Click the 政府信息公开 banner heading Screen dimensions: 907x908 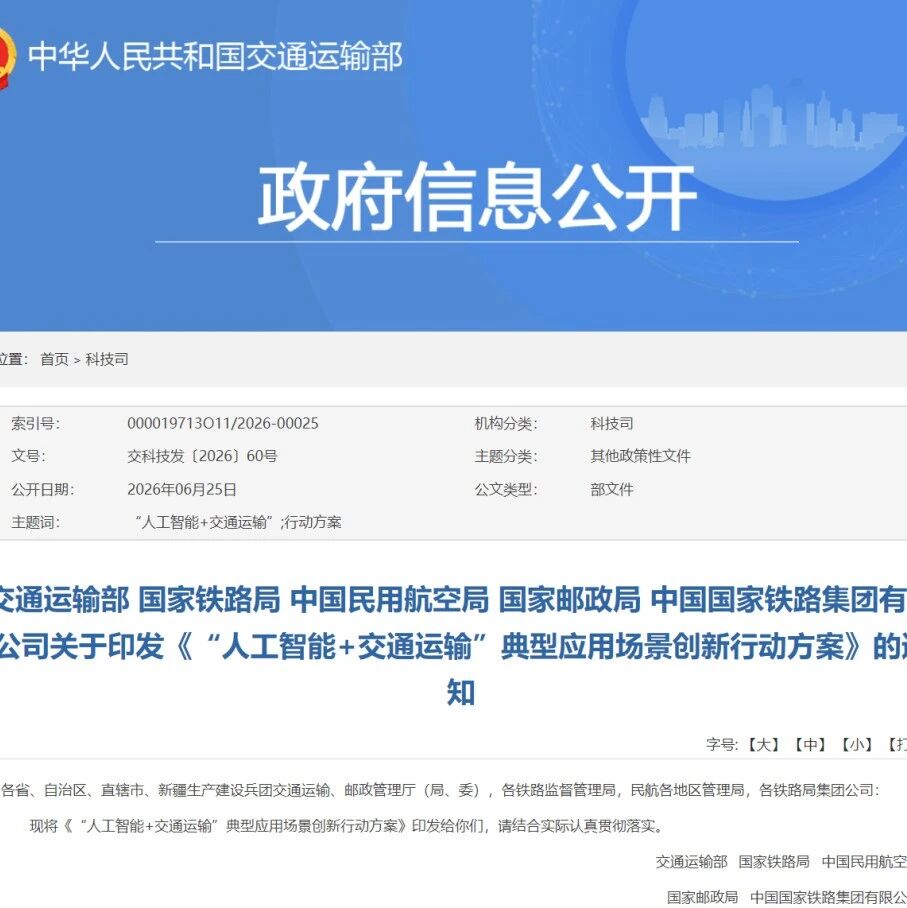pyautogui.click(x=477, y=196)
